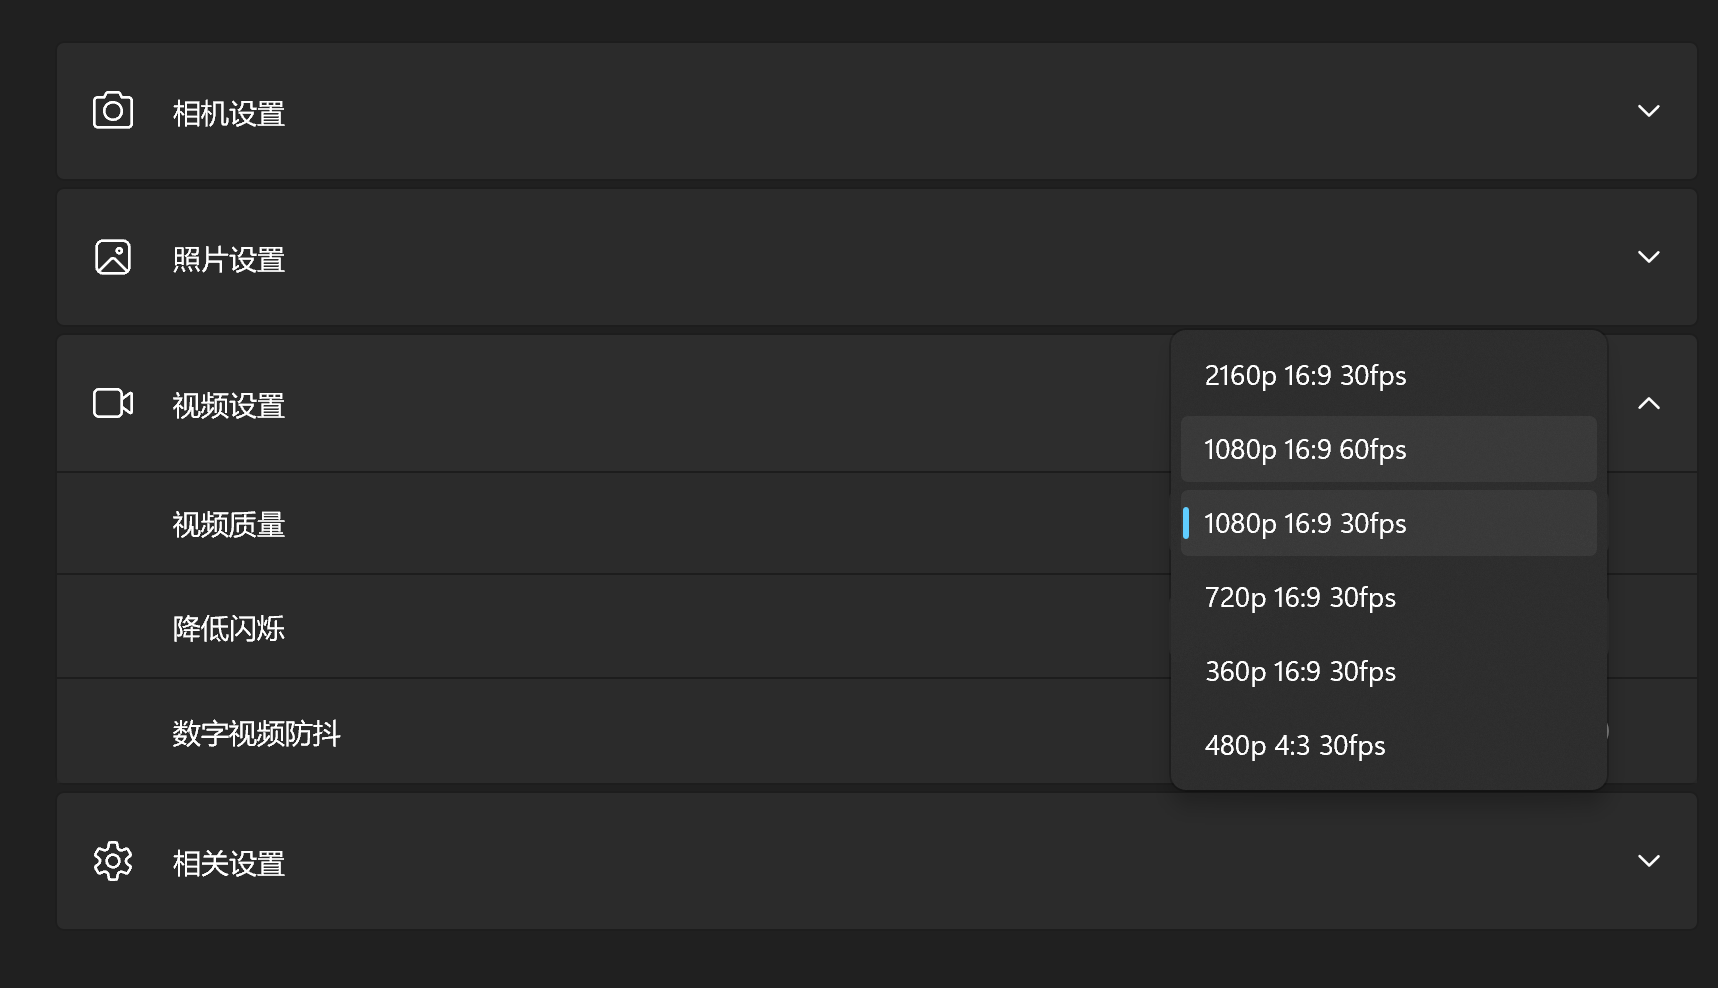The width and height of the screenshot is (1718, 988).
Task: Click the 相机设置 section title text
Action: (x=229, y=113)
